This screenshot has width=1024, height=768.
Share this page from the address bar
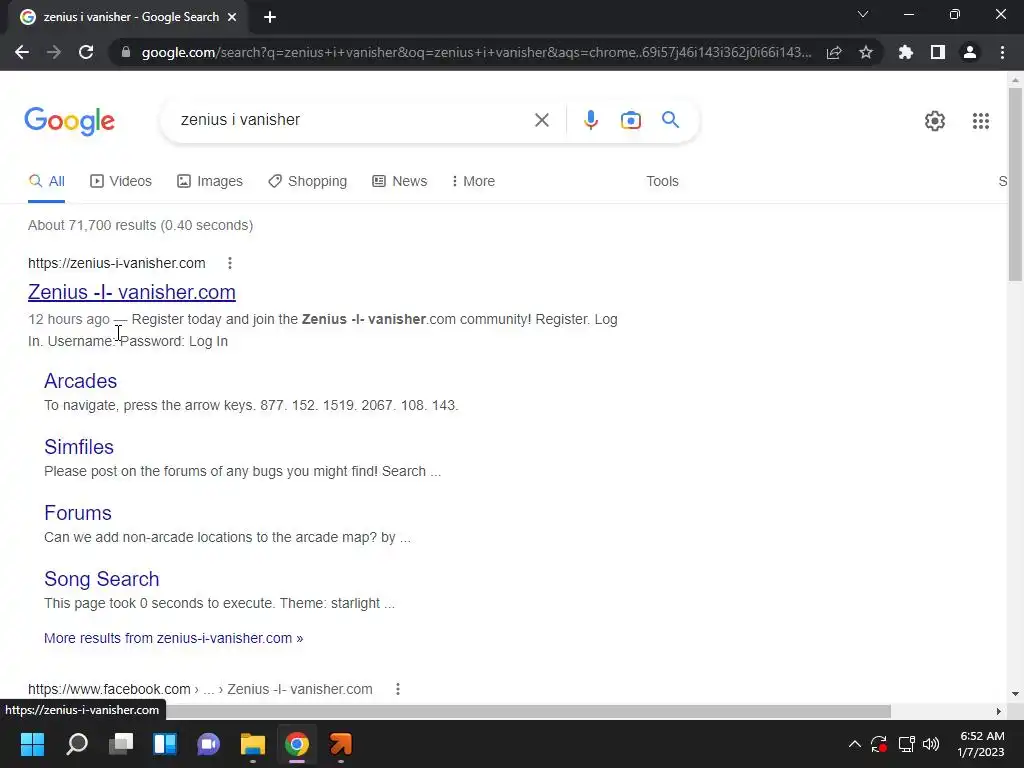pyautogui.click(x=834, y=52)
